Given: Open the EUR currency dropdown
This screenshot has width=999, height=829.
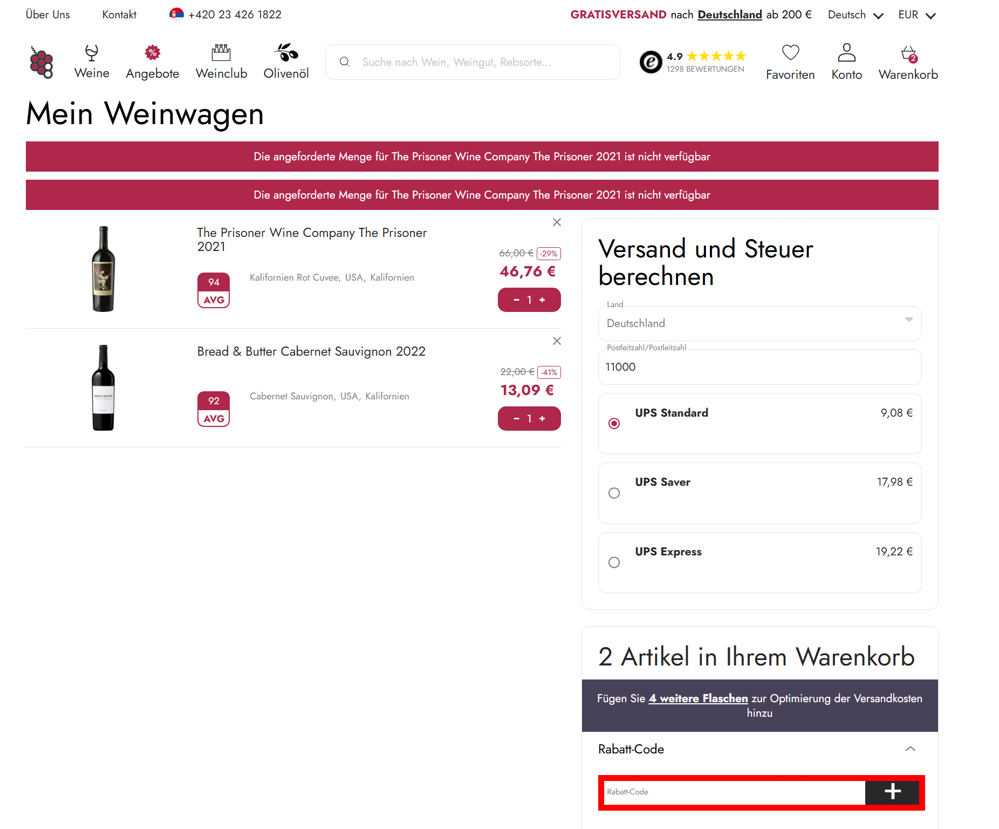Looking at the screenshot, I should point(917,15).
